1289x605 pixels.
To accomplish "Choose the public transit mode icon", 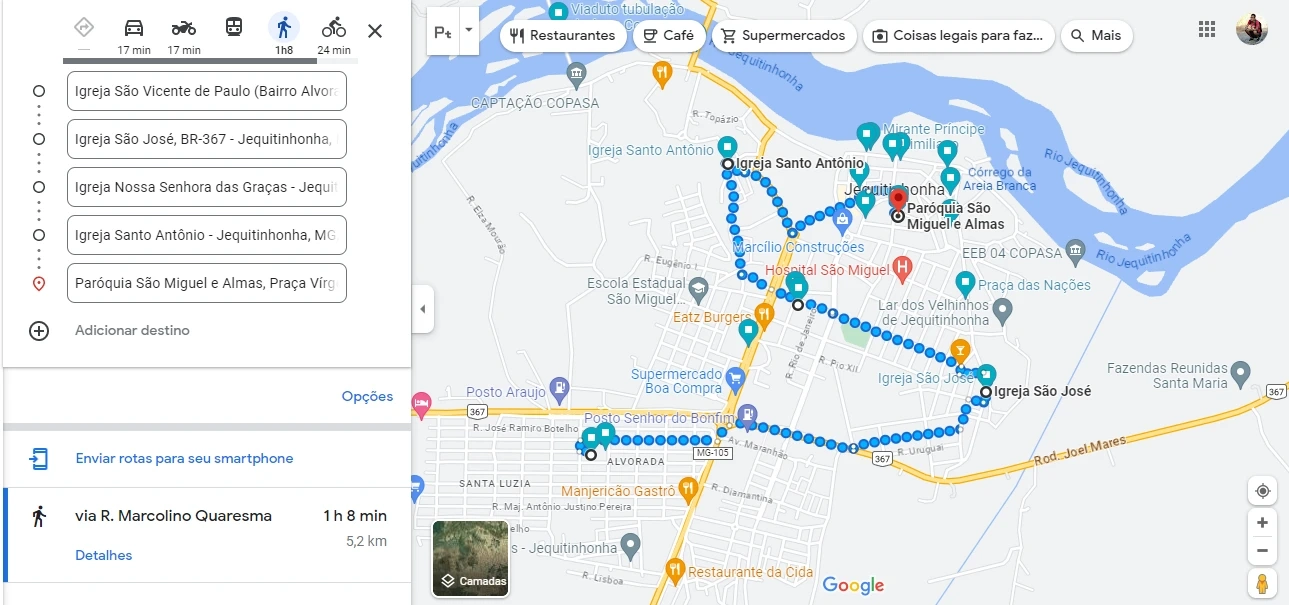I will [233, 28].
